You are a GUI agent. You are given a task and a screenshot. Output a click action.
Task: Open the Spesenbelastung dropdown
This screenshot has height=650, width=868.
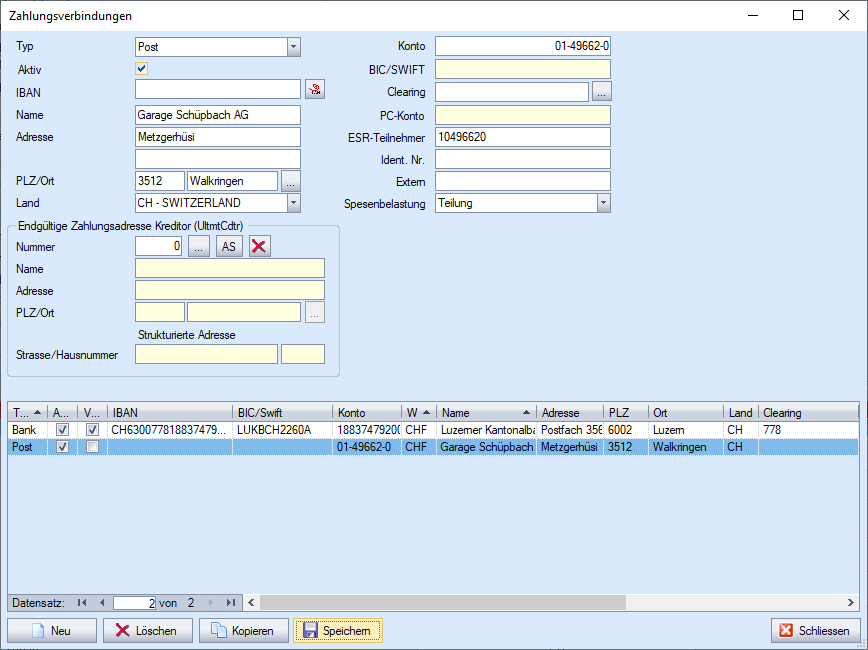click(603, 203)
